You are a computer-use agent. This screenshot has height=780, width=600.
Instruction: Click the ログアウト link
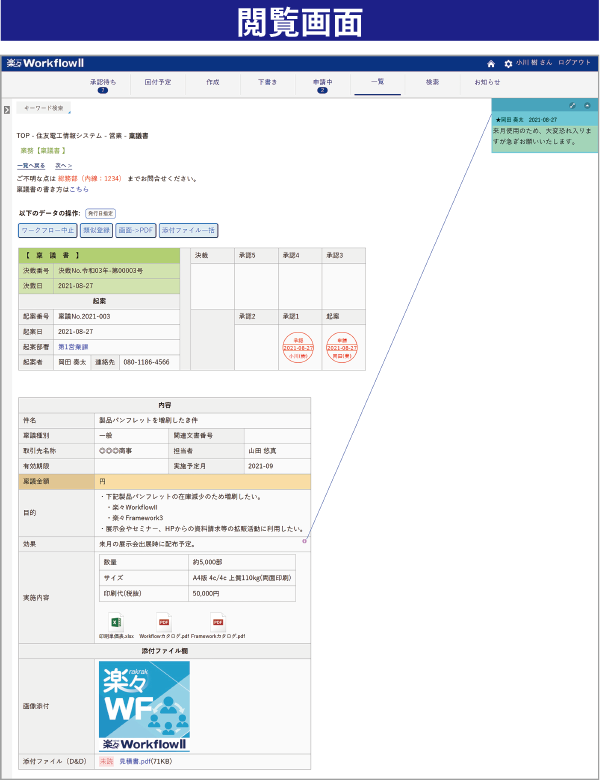pyautogui.click(x=575, y=63)
